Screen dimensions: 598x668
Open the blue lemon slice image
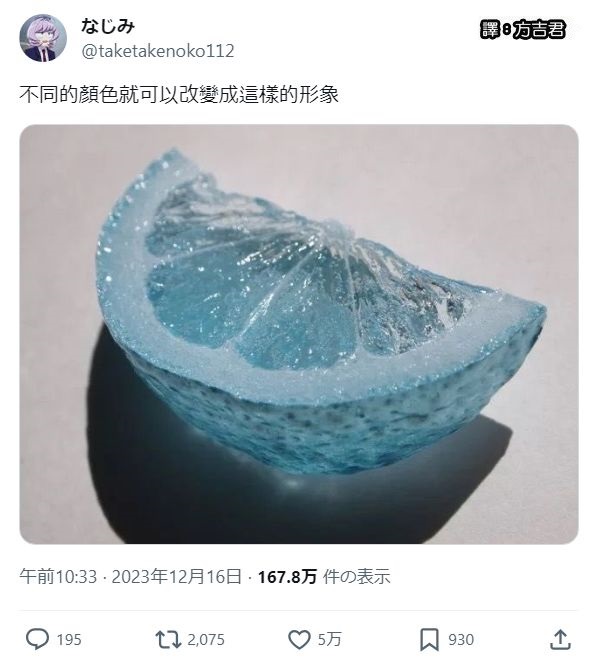click(299, 334)
